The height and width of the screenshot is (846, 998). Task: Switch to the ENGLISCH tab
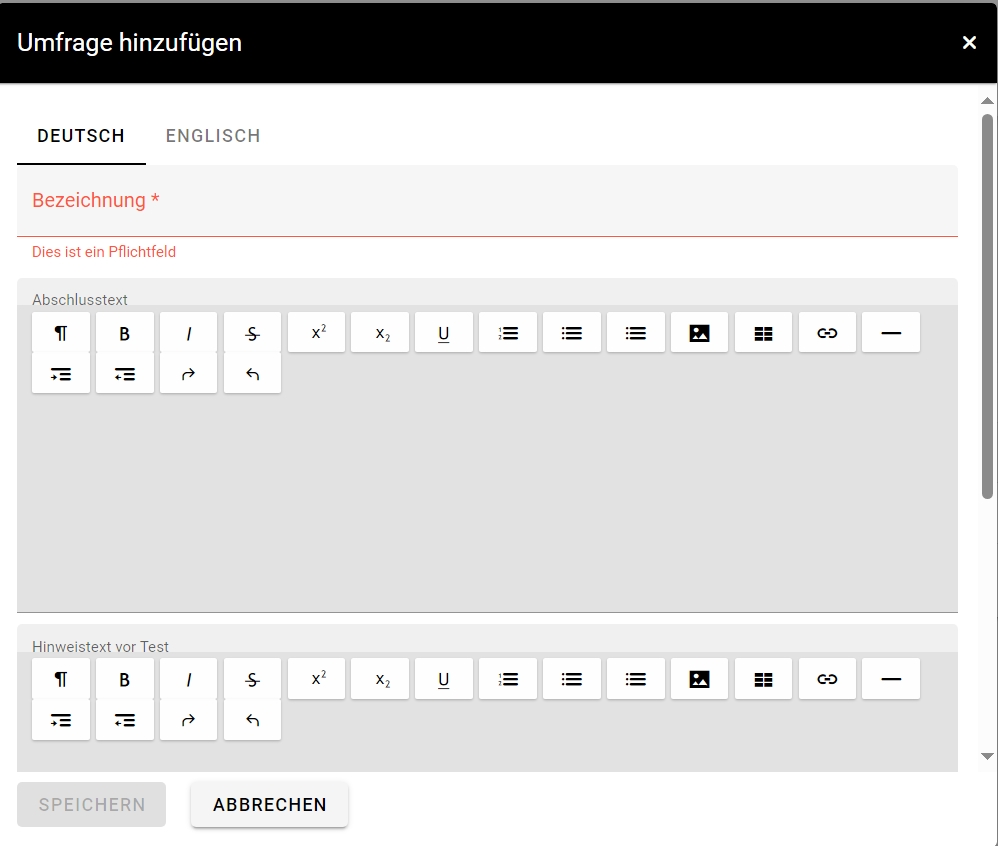point(213,136)
